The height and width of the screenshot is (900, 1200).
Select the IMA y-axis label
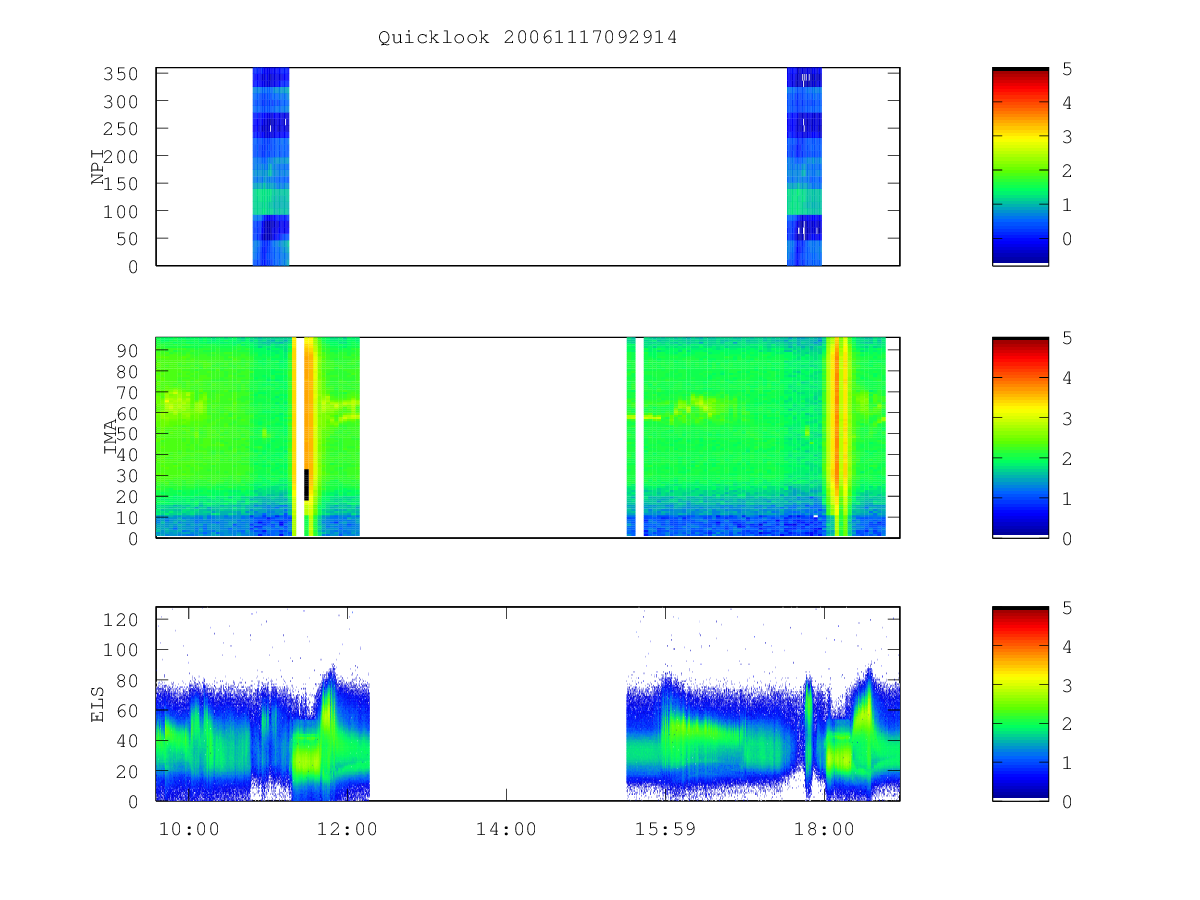111,437
